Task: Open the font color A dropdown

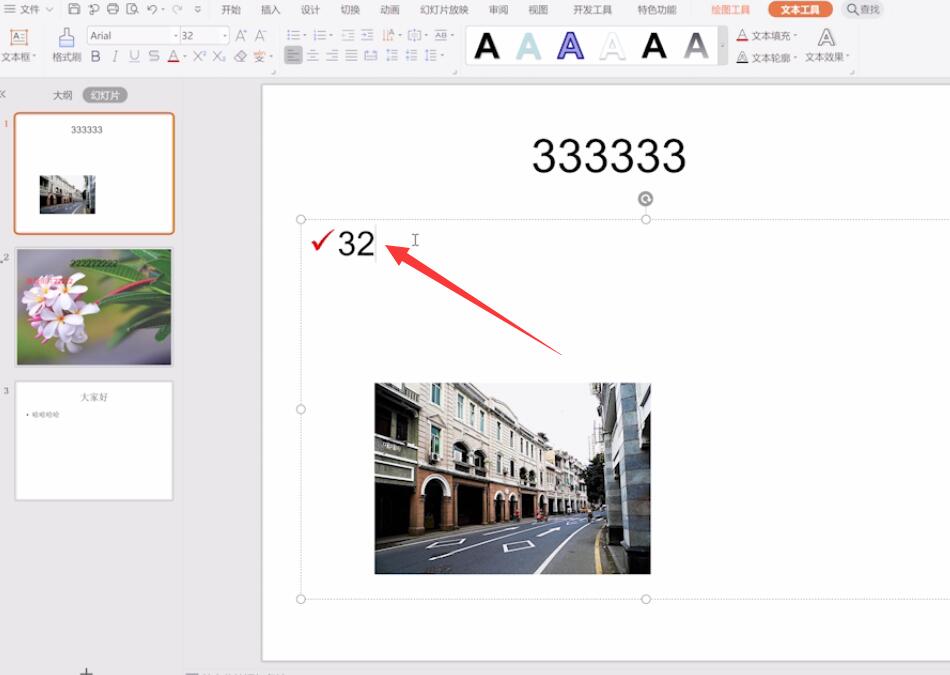Action: click(x=185, y=56)
